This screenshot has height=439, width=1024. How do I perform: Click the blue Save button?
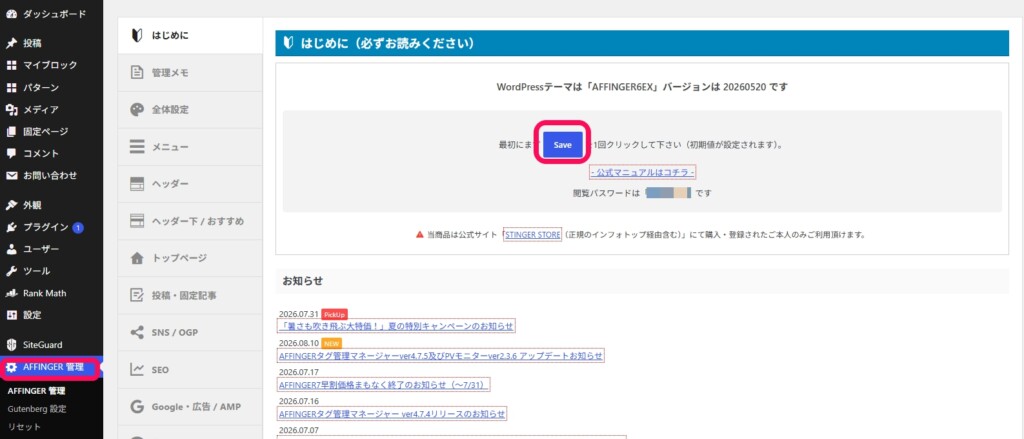pyautogui.click(x=562, y=145)
